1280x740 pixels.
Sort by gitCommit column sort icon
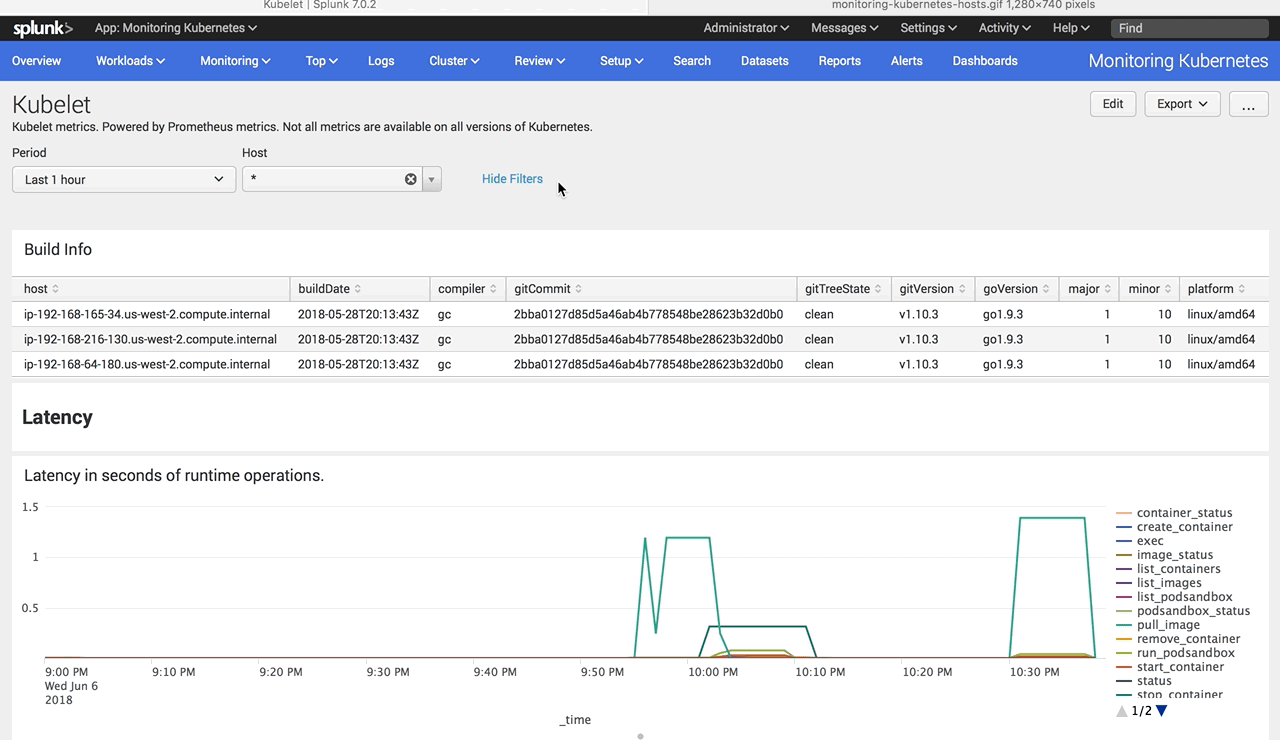tap(578, 289)
